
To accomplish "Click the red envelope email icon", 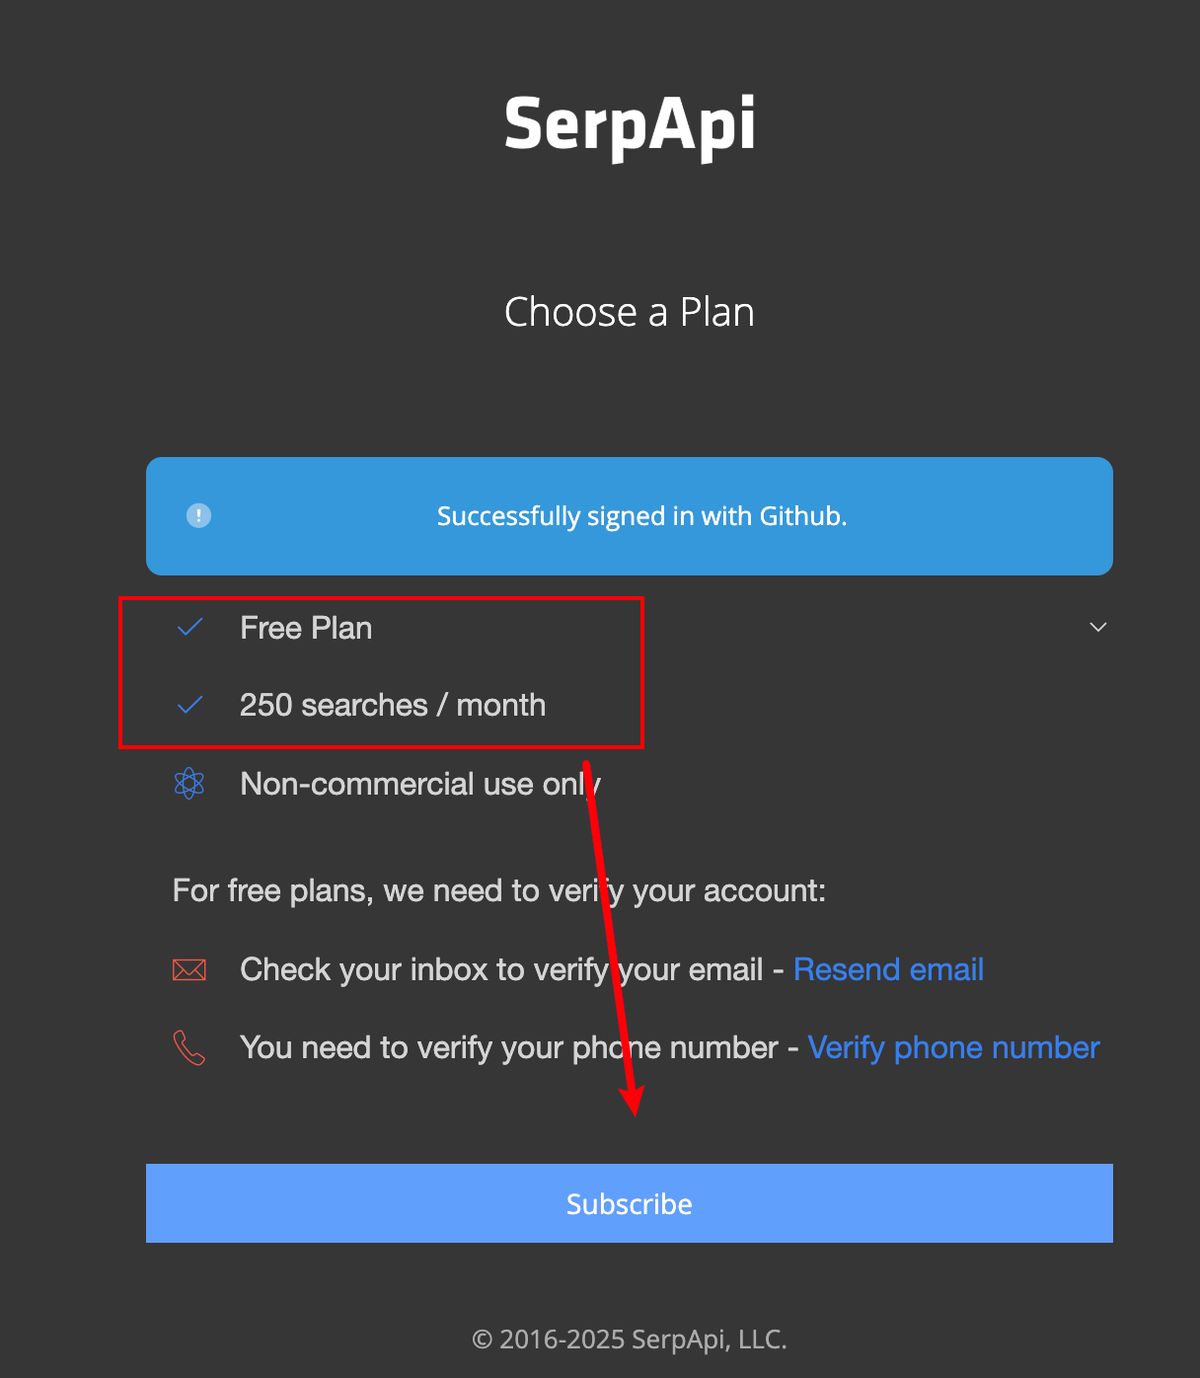I will point(189,969).
